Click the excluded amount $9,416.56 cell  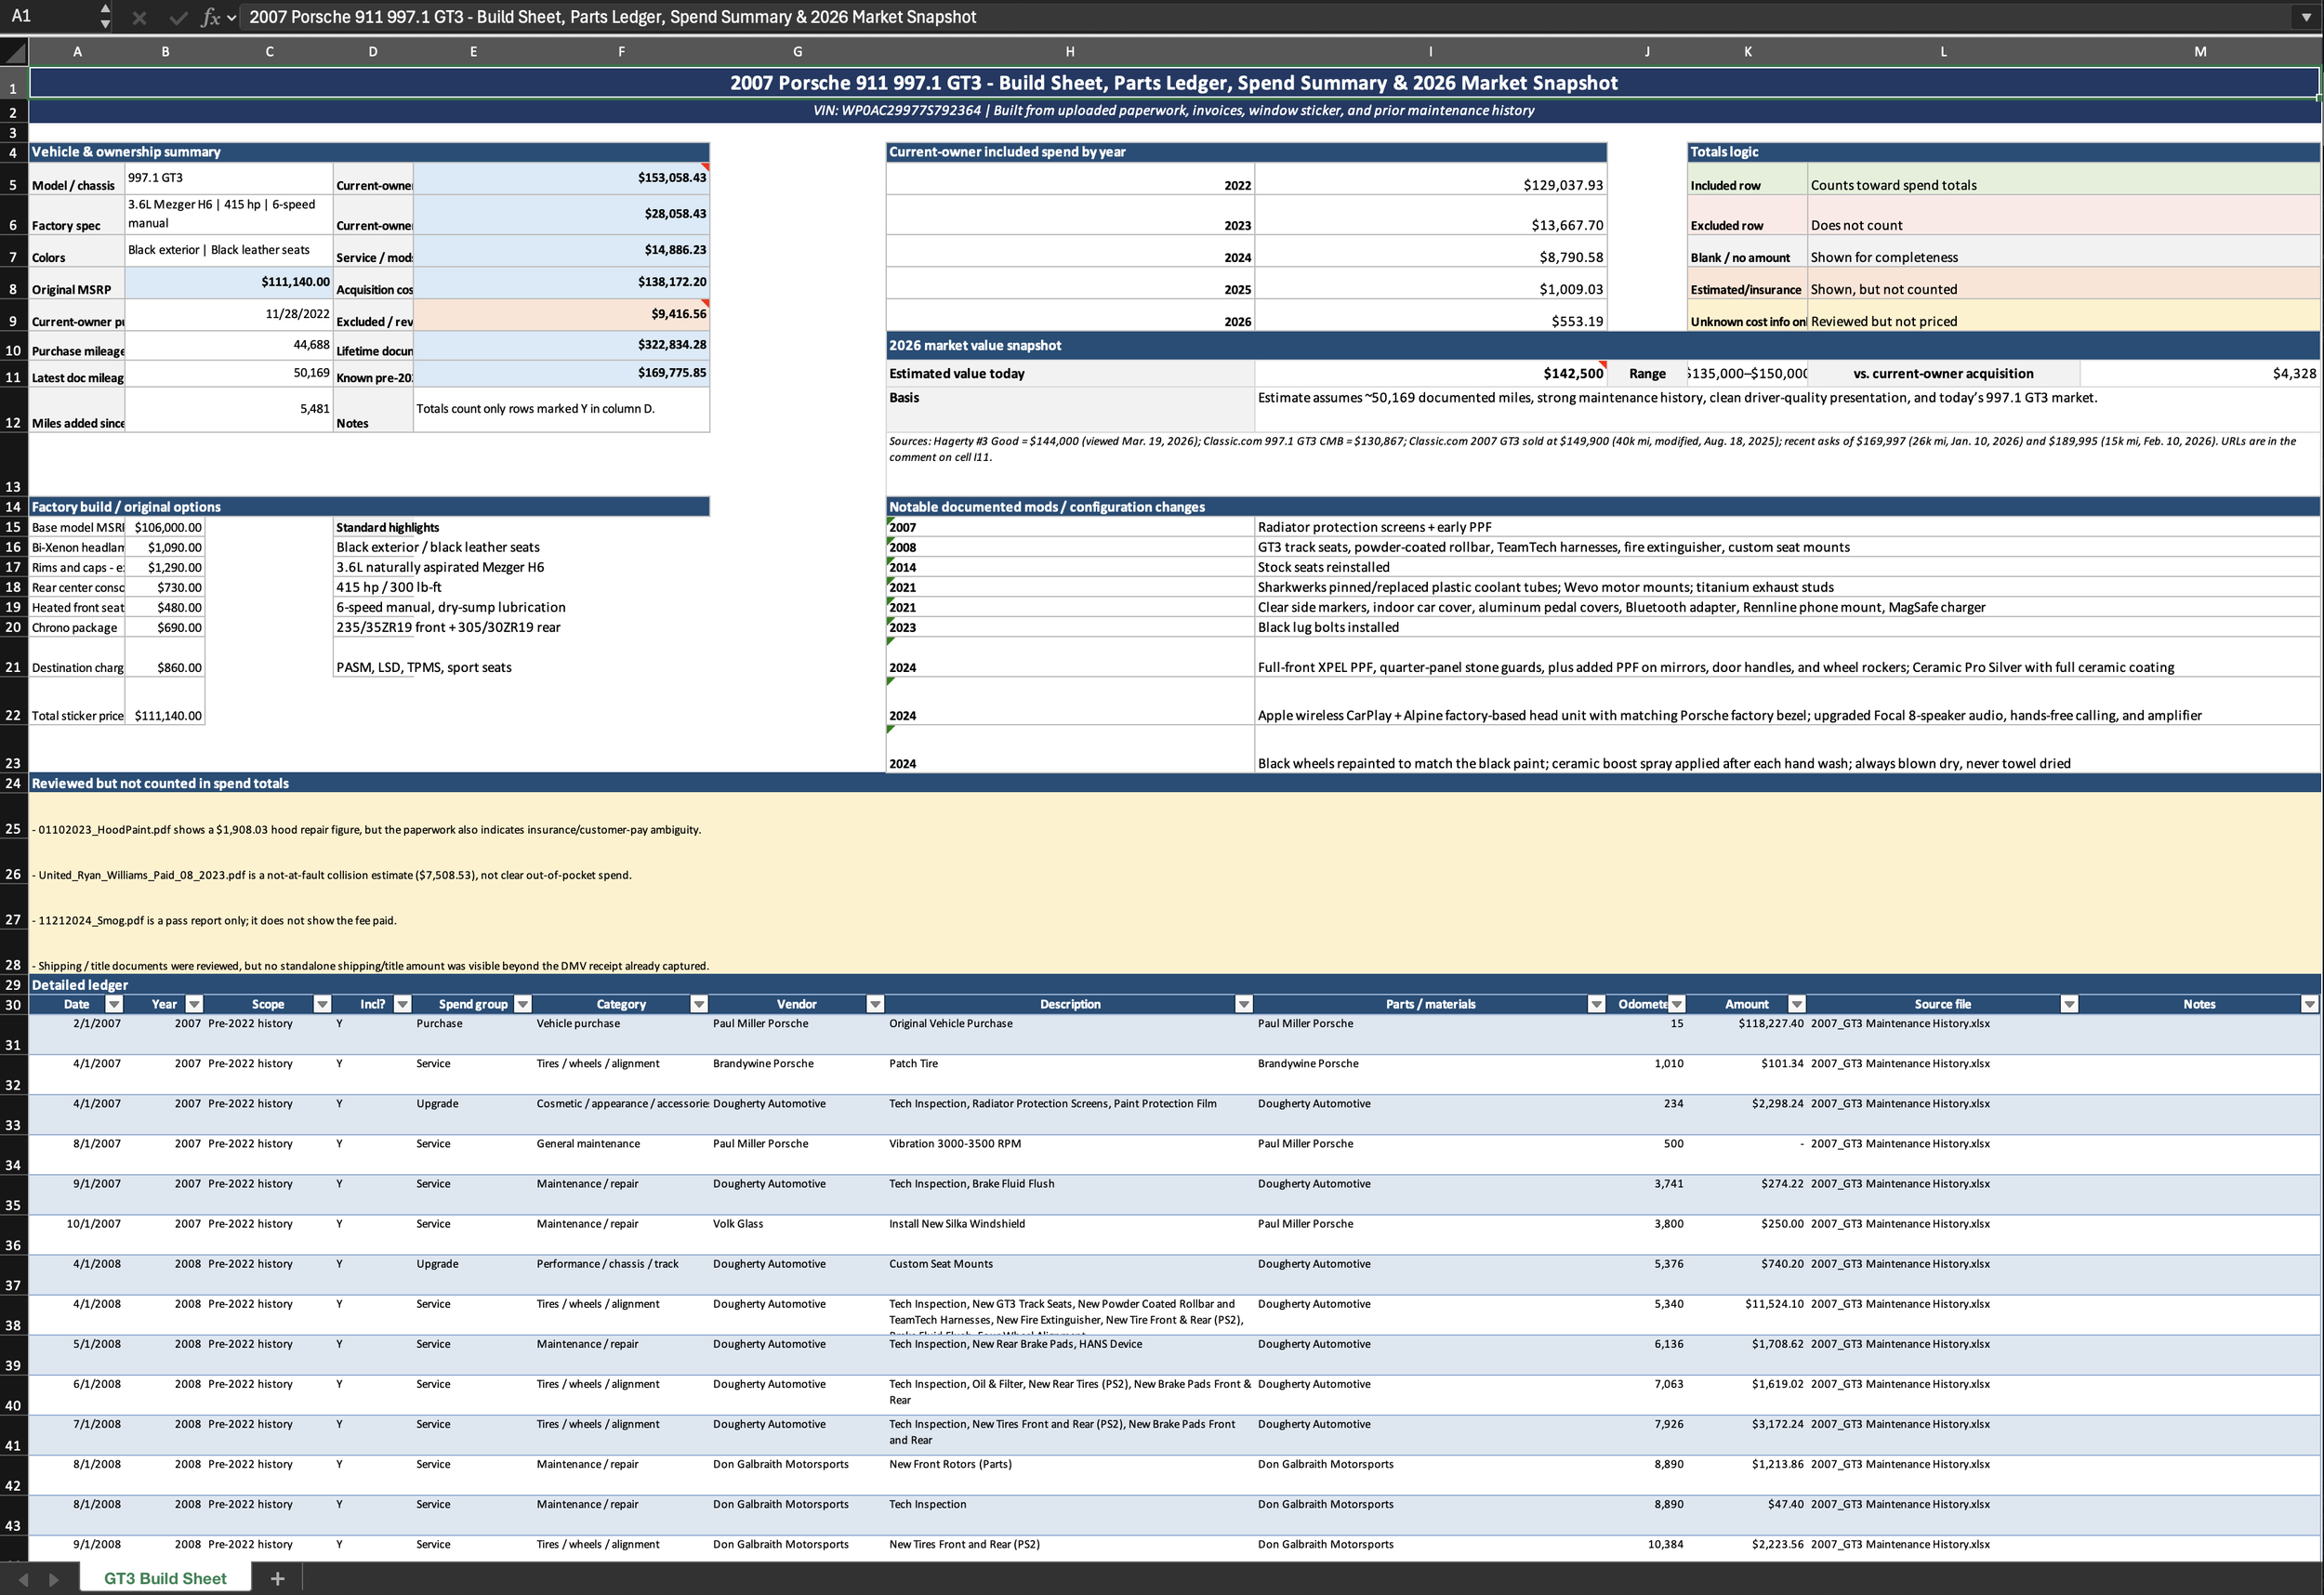point(561,314)
